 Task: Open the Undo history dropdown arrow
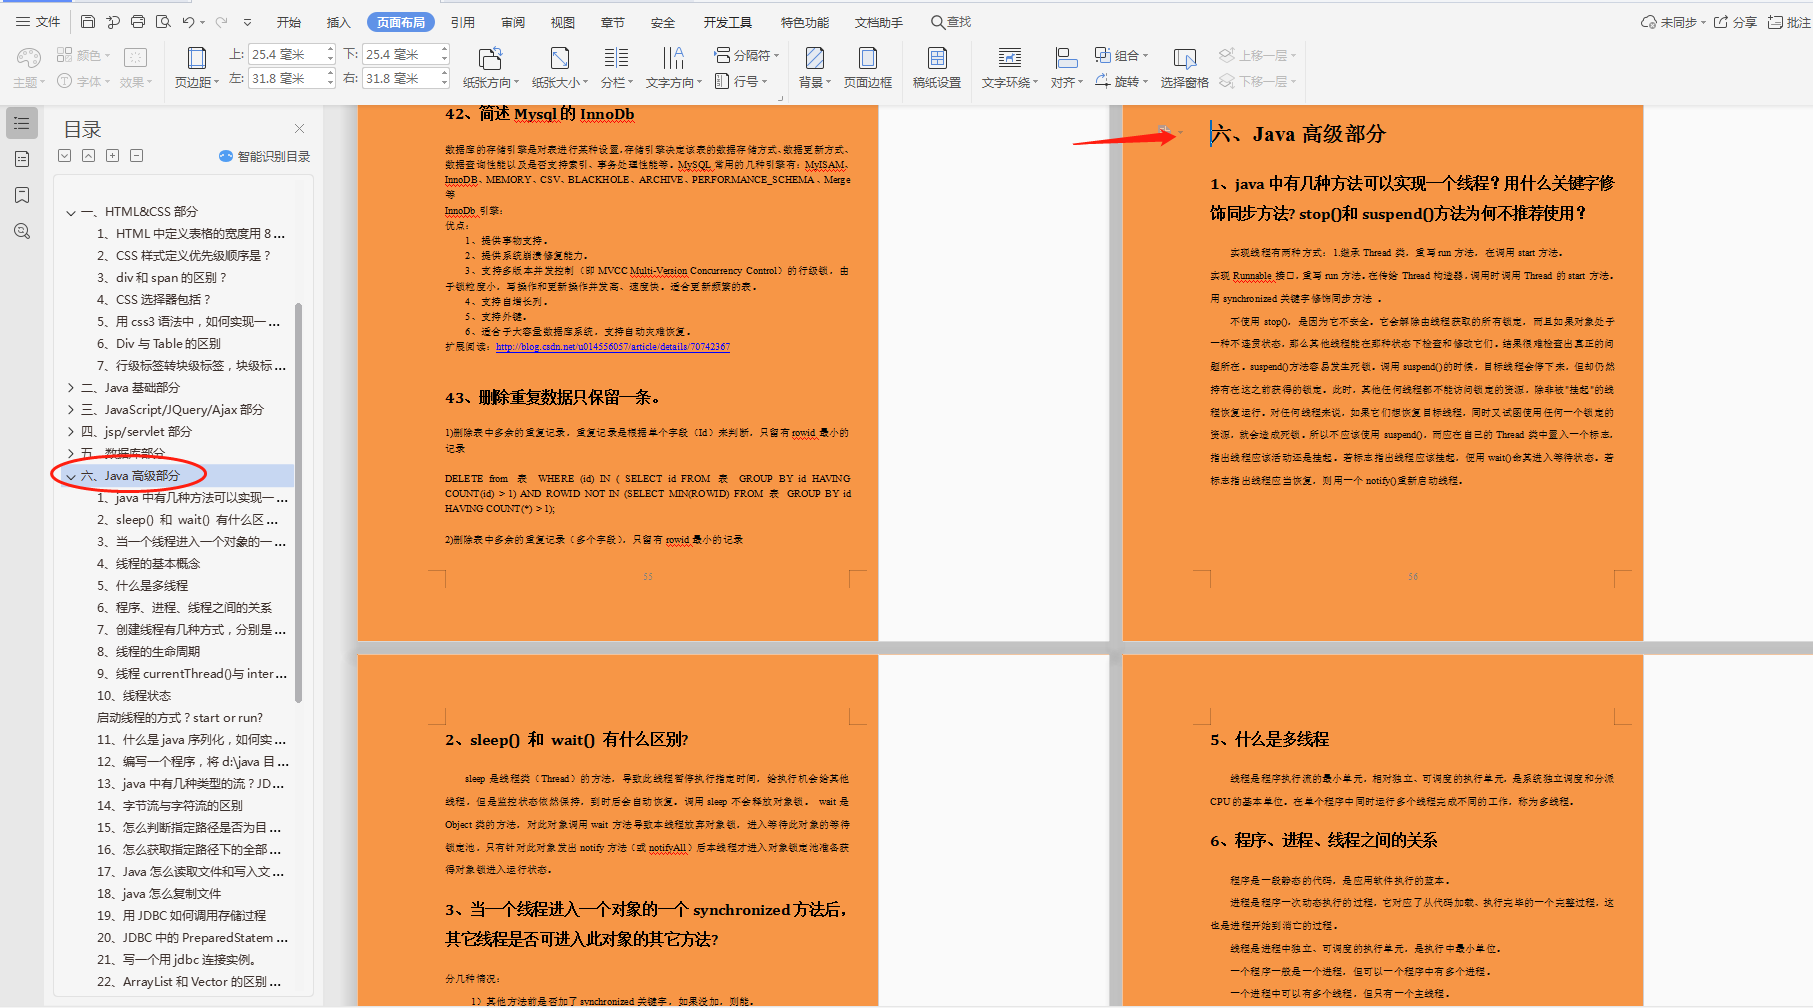click(203, 22)
